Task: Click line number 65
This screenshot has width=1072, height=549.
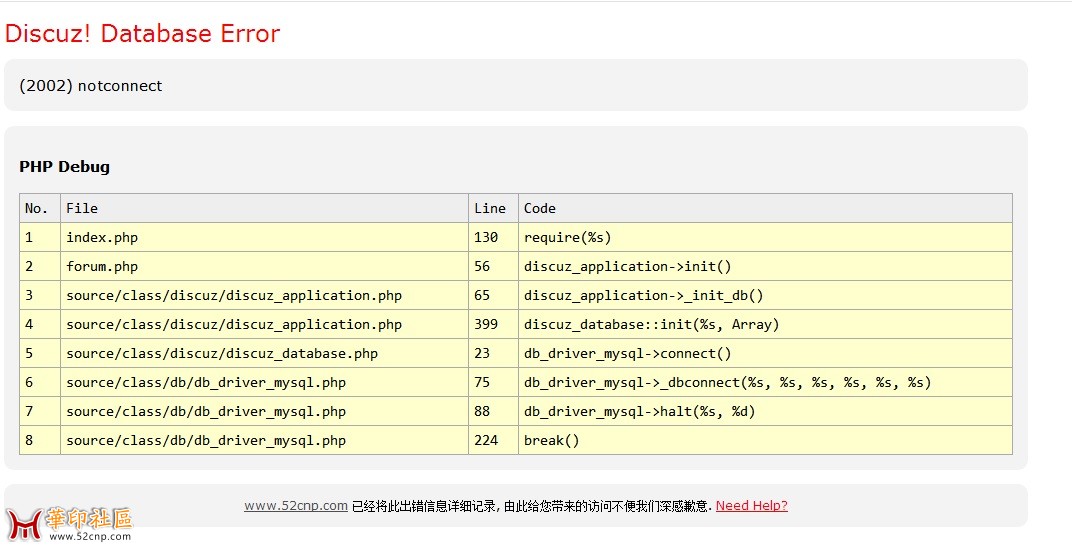Action: (x=493, y=295)
